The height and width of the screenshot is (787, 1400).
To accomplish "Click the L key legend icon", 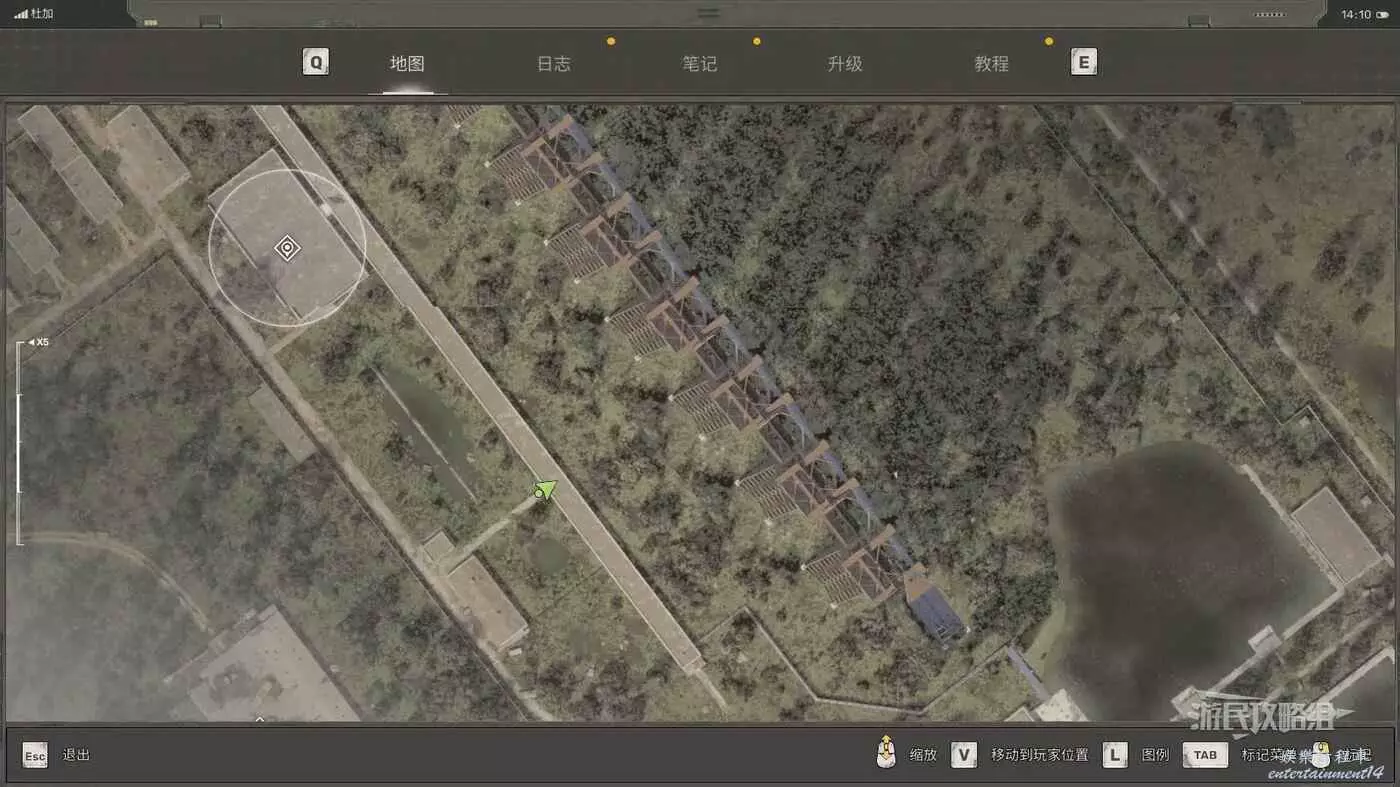I will [1115, 755].
